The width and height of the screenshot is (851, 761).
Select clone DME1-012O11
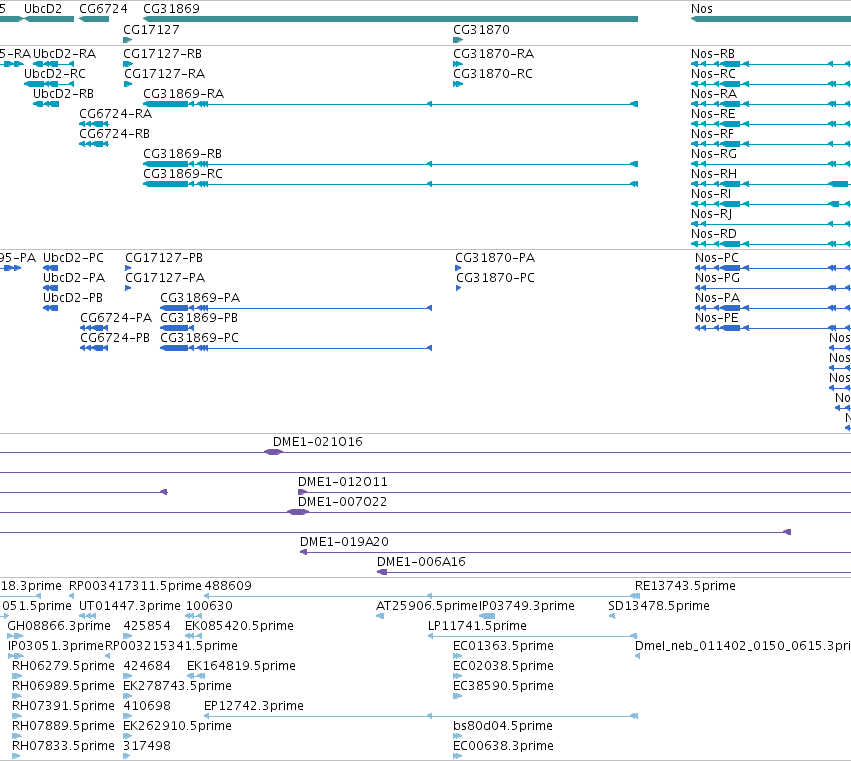[342, 482]
